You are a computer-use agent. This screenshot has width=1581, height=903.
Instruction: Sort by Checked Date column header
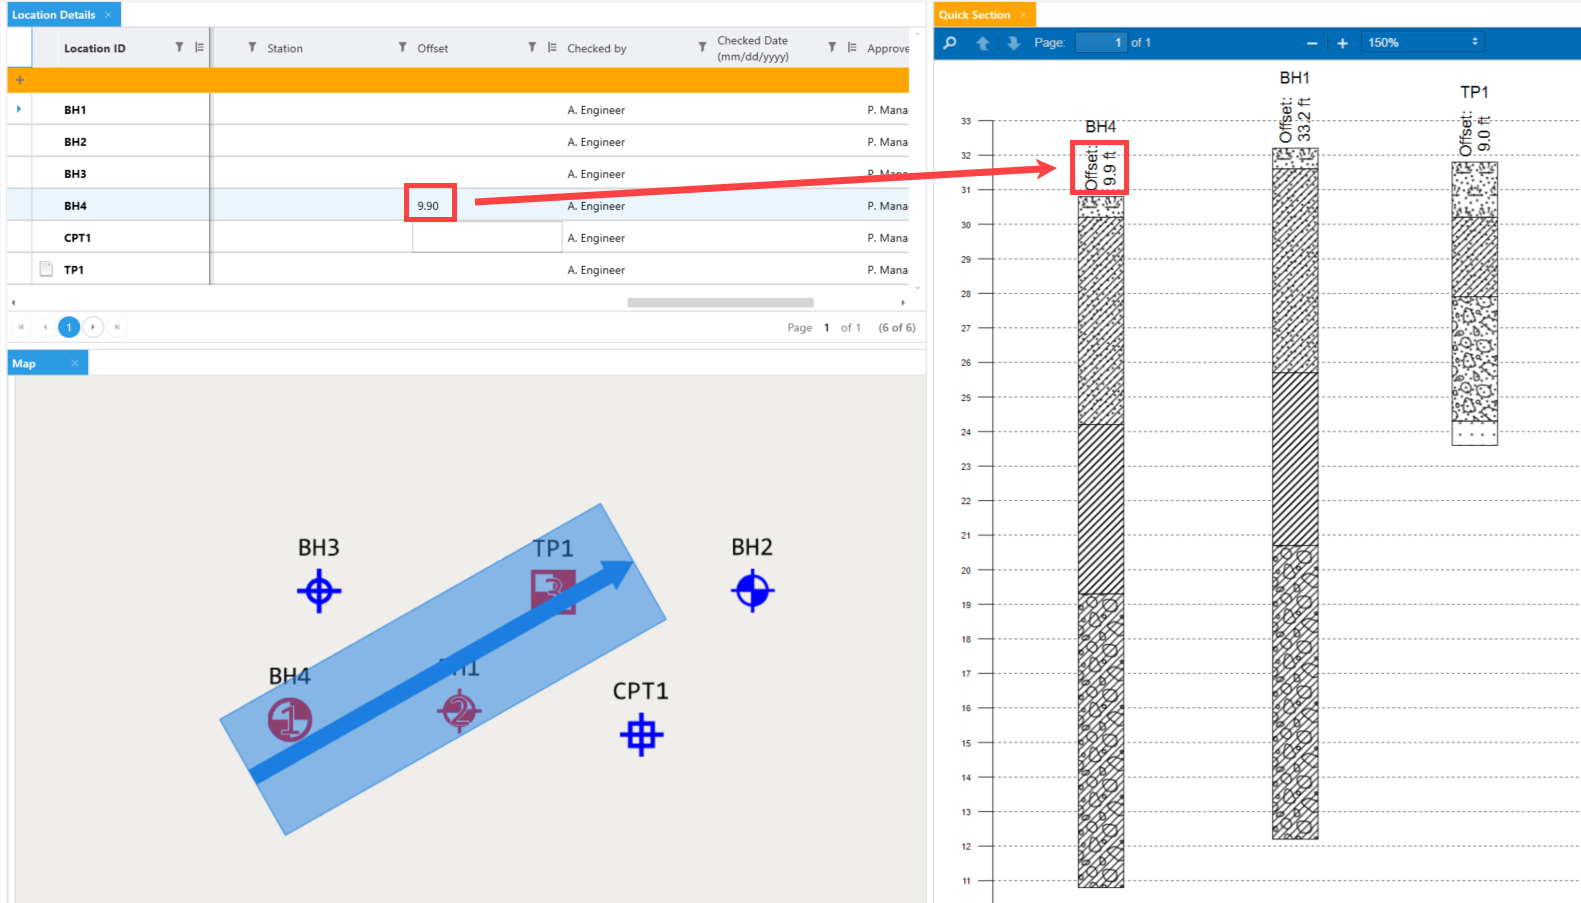coord(753,48)
